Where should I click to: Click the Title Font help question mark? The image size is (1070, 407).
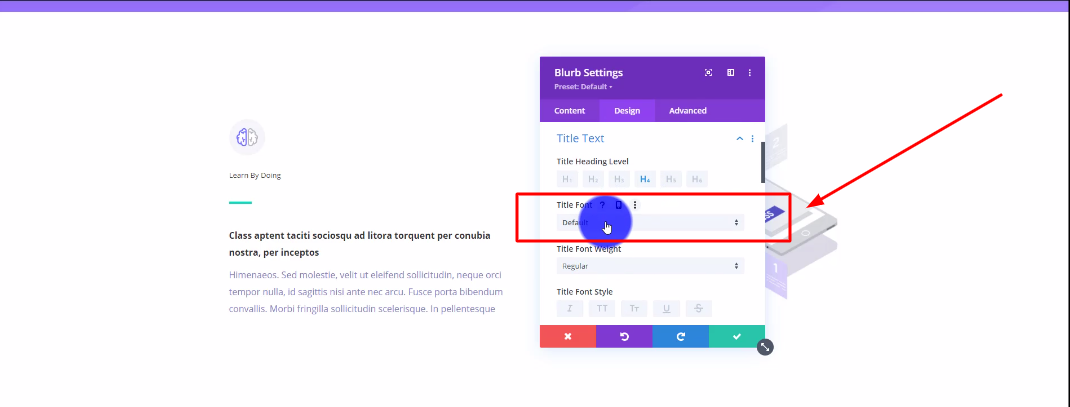click(x=602, y=205)
